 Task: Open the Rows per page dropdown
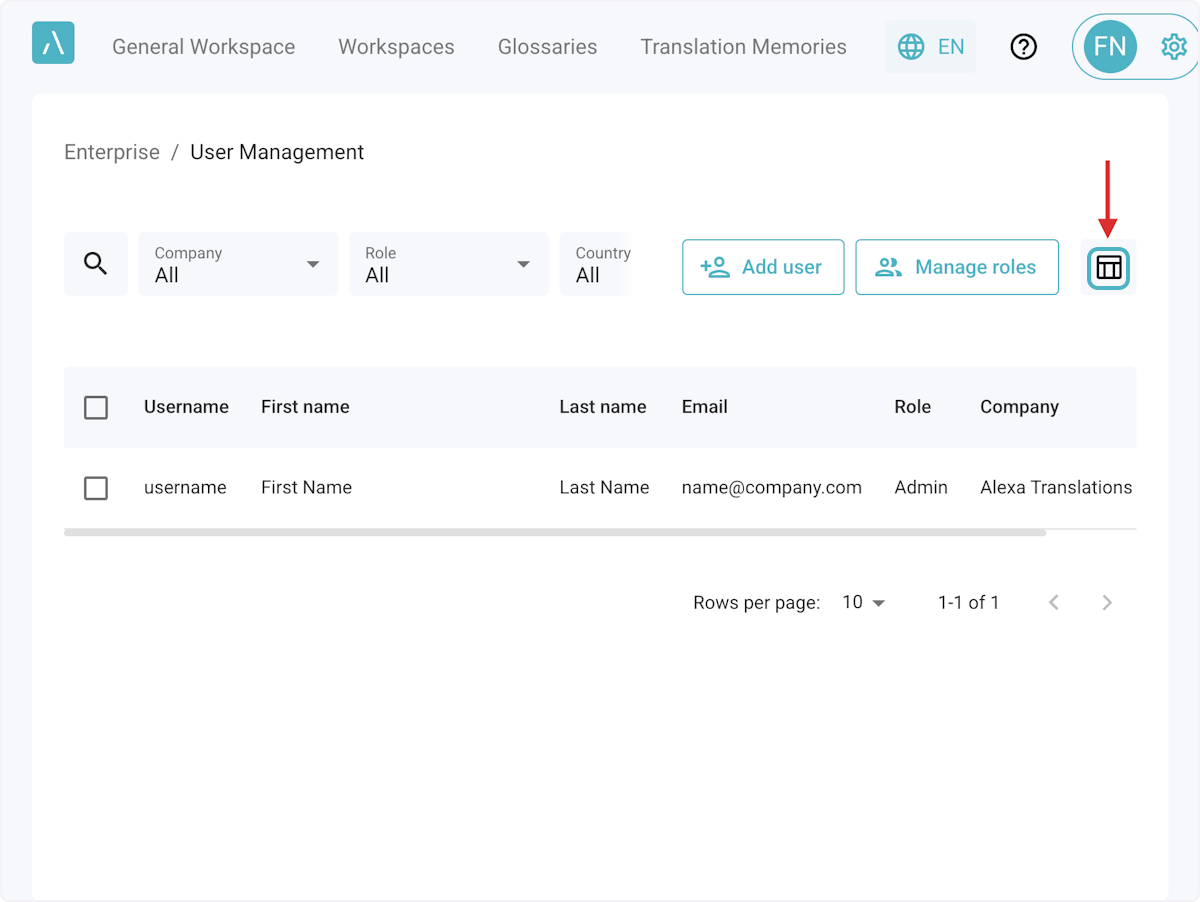[x=864, y=602]
